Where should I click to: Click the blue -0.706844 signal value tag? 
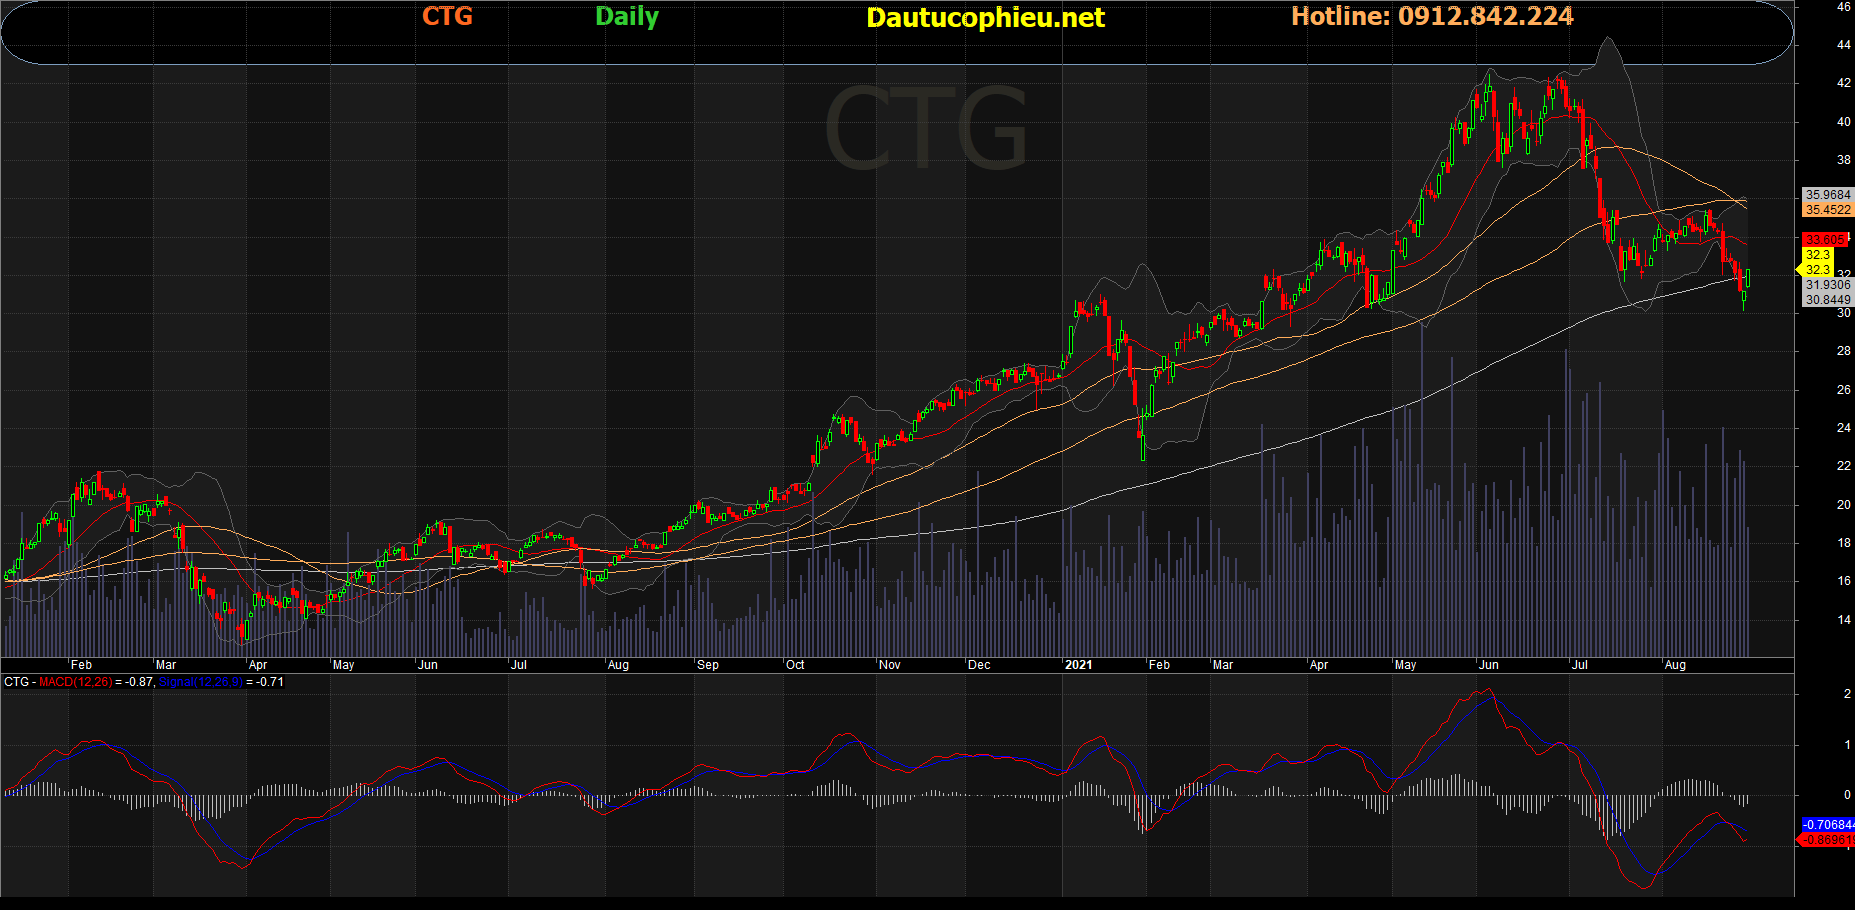pos(1827,825)
